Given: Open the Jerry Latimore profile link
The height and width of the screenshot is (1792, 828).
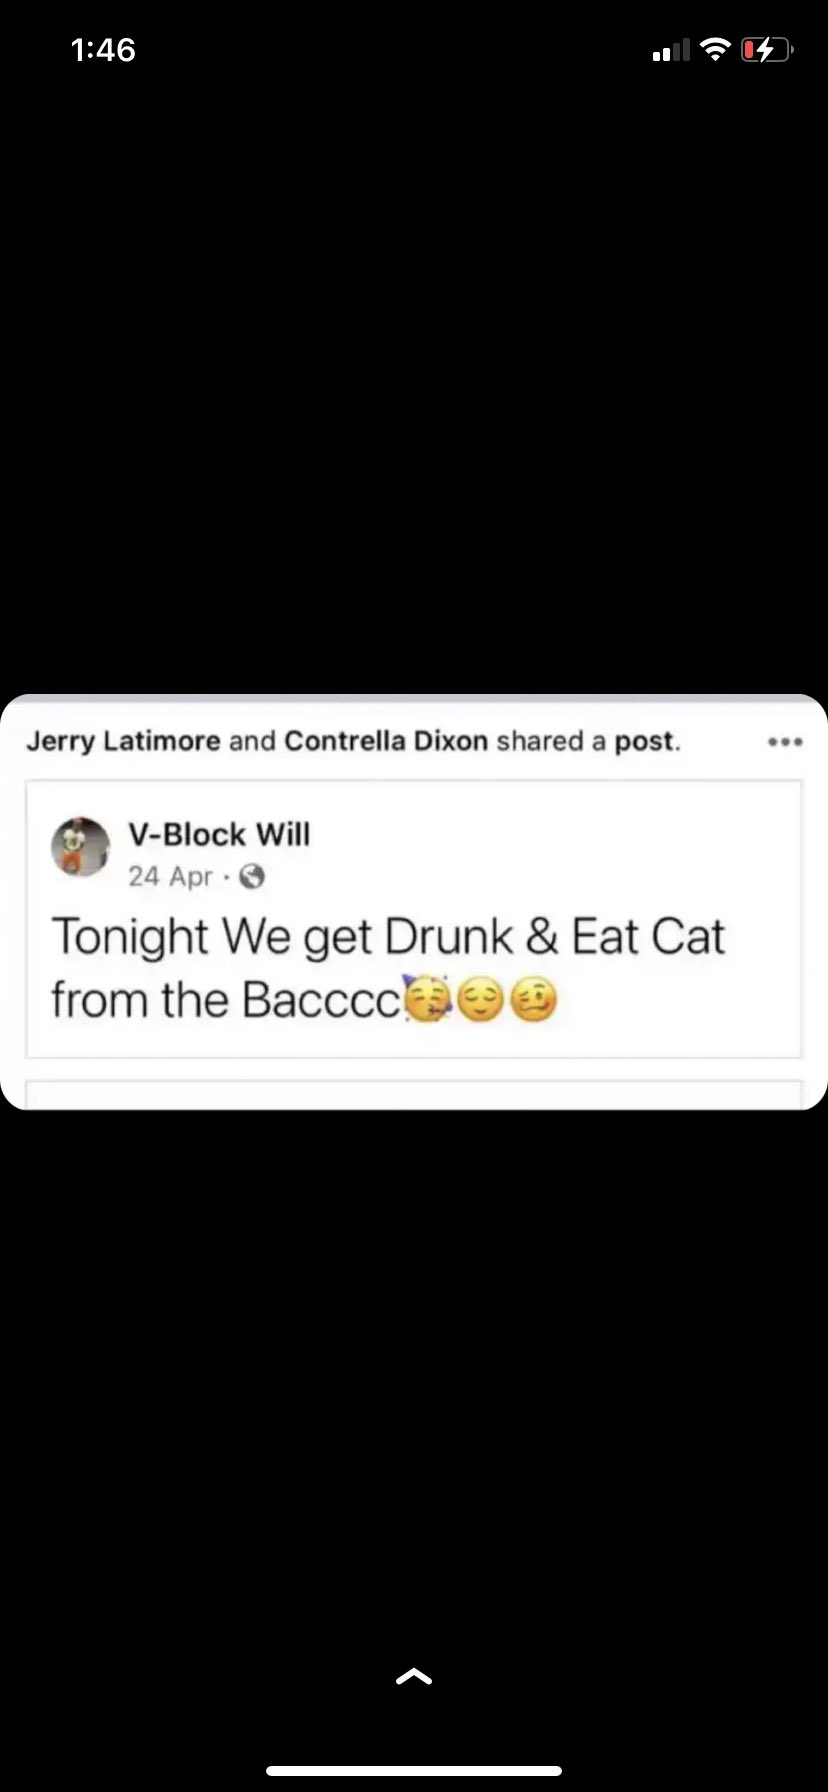Looking at the screenshot, I should [x=123, y=741].
